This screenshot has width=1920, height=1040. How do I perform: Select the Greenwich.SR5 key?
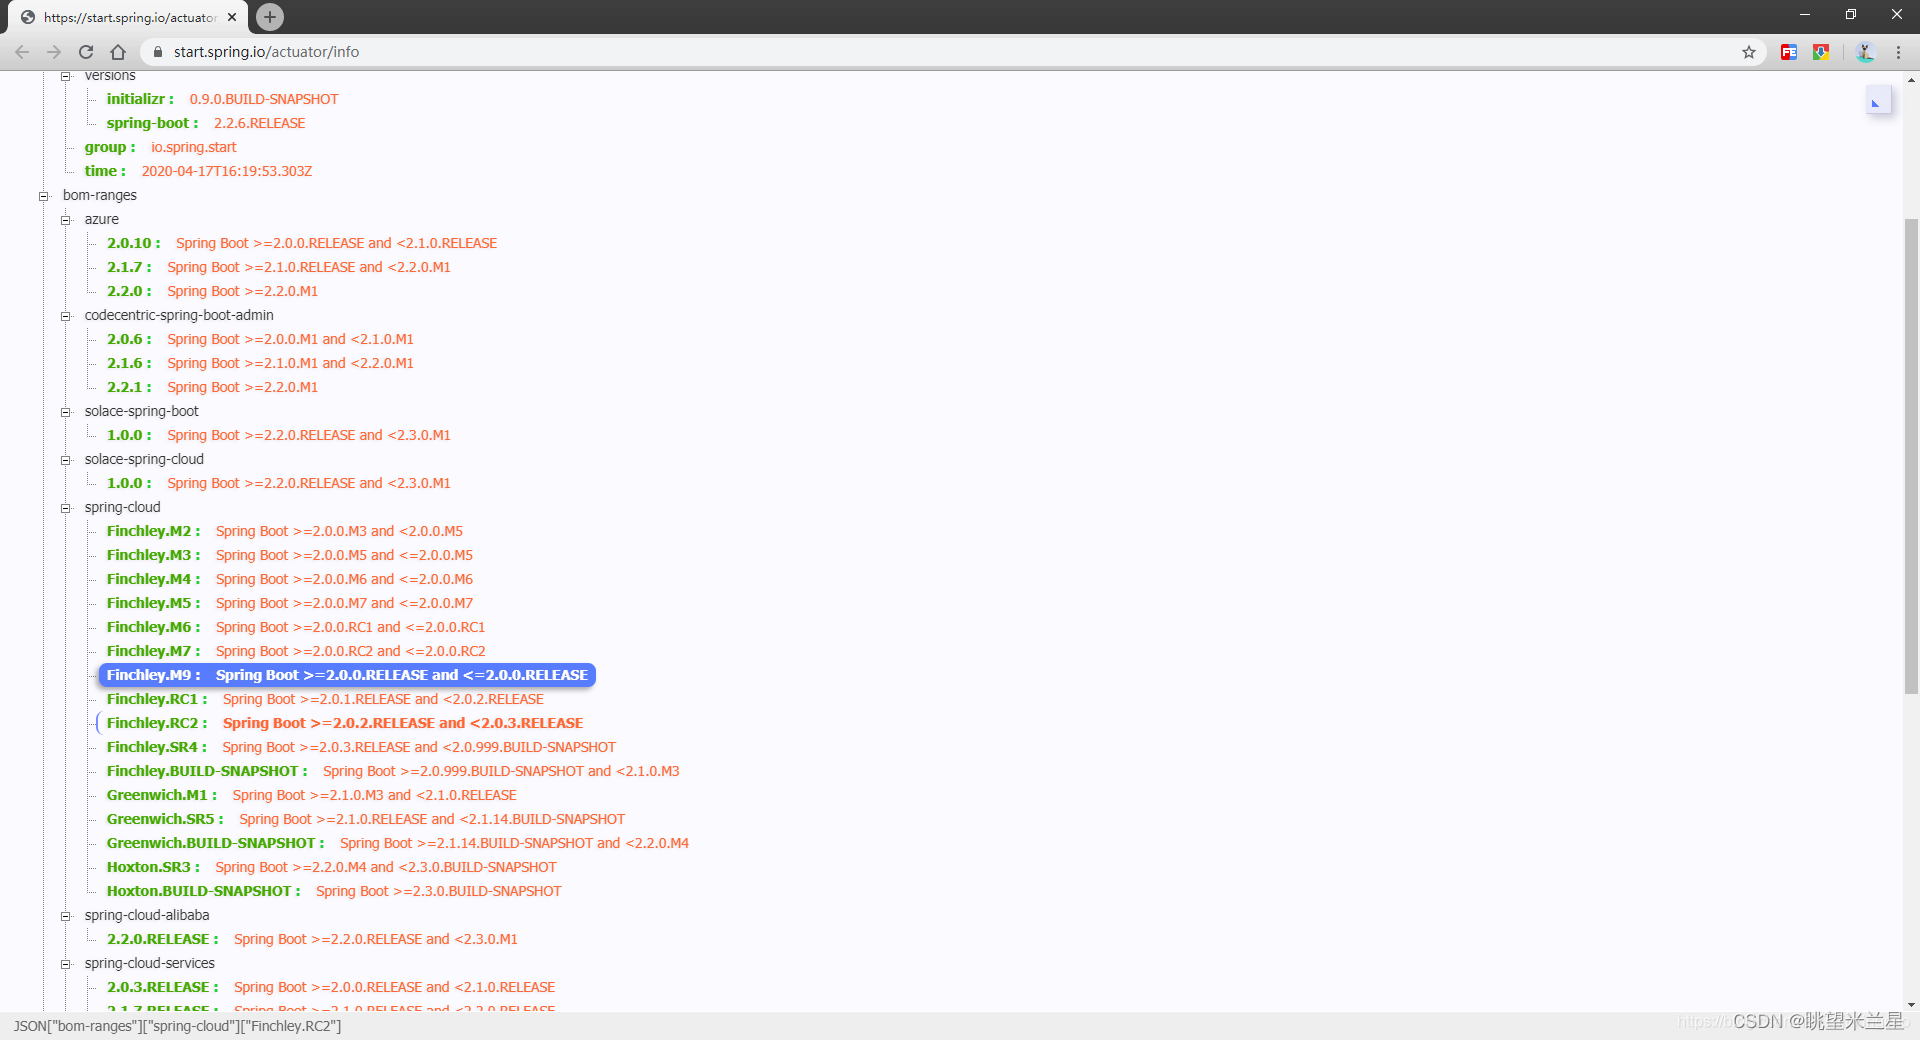click(x=161, y=819)
